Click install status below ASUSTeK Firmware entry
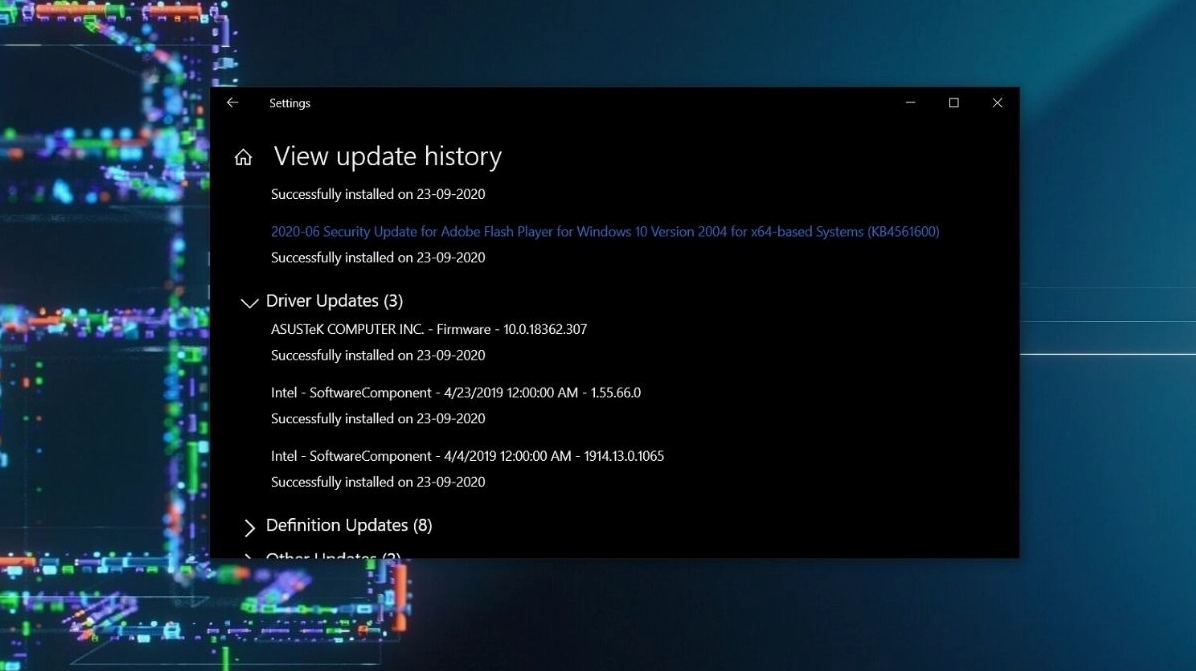1196x671 pixels. click(377, 355)
